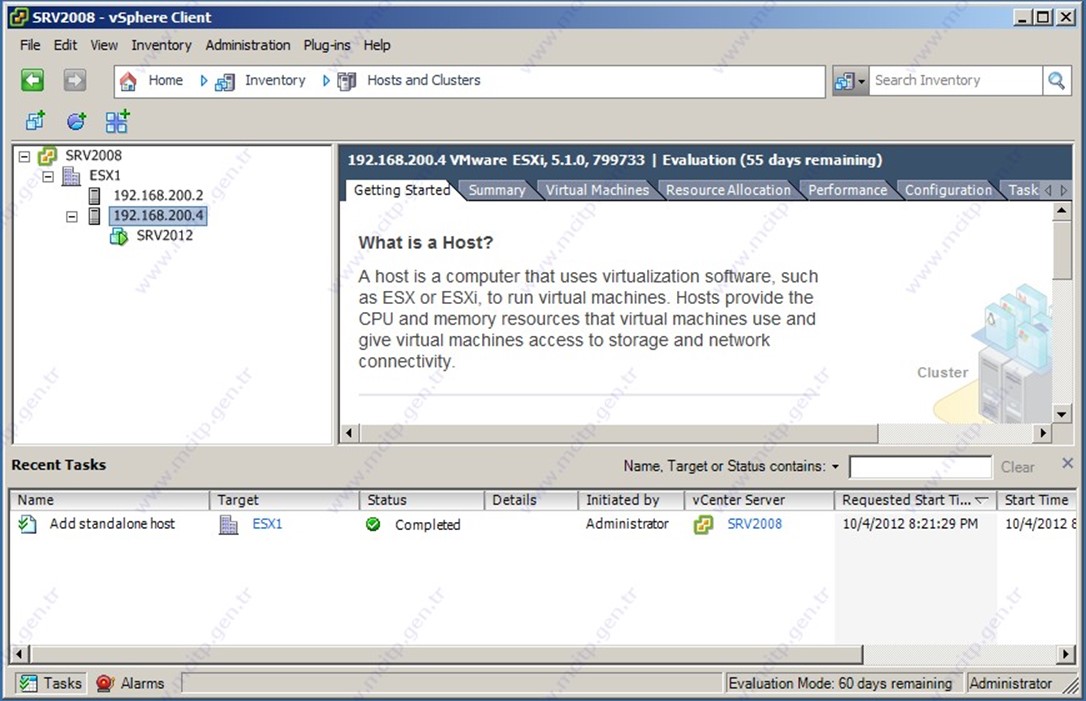Click the Tasks status bar button
The image size is (1086, 701).
[x=50, y=684]
